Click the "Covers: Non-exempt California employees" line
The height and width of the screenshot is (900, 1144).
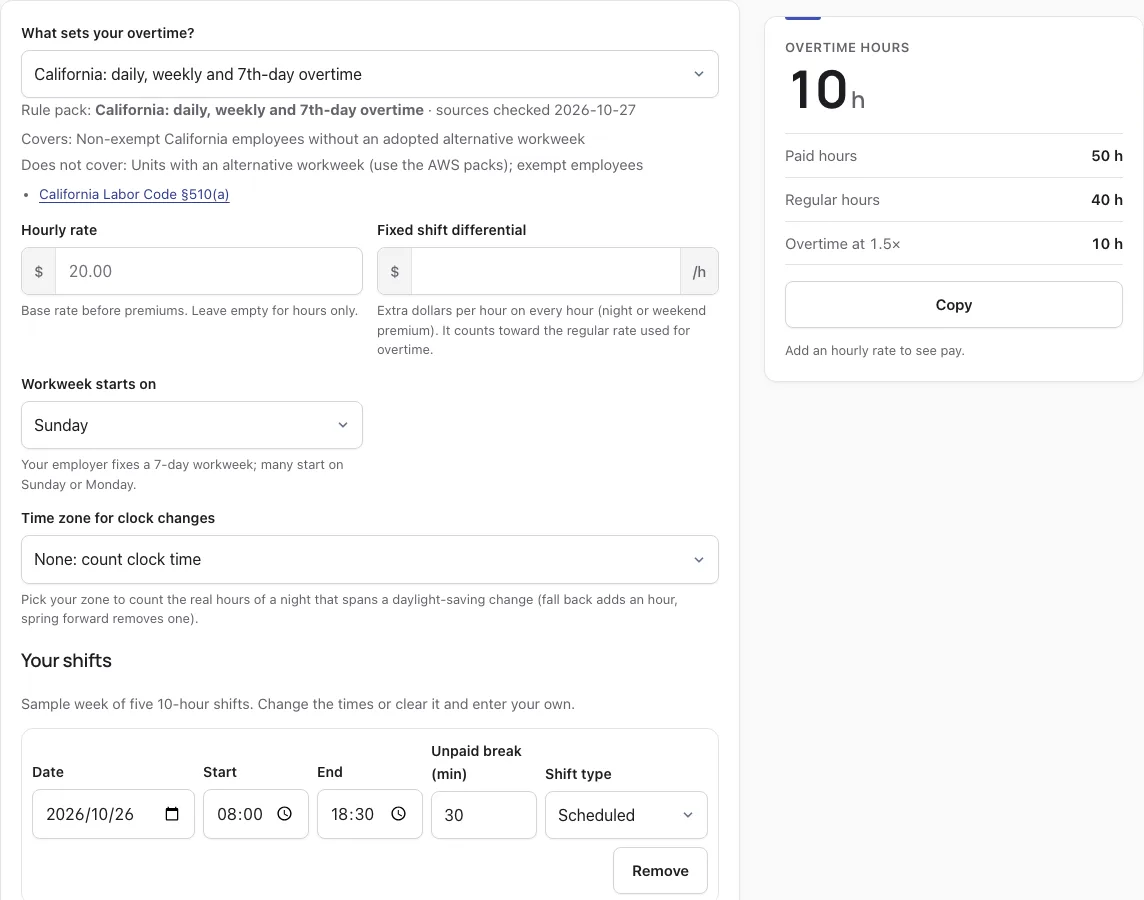tap(303, 139)
